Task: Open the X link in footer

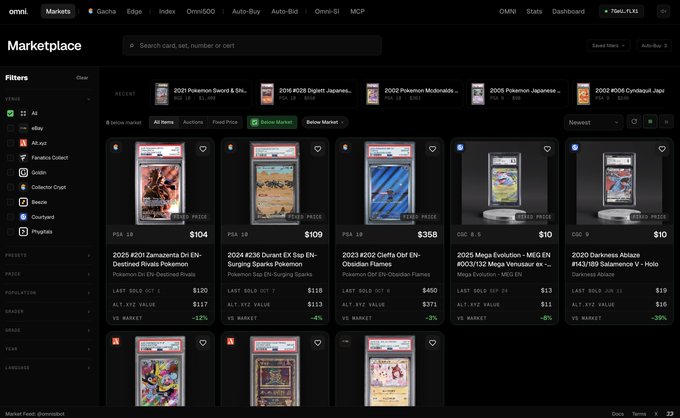Action: coord(656,414)
